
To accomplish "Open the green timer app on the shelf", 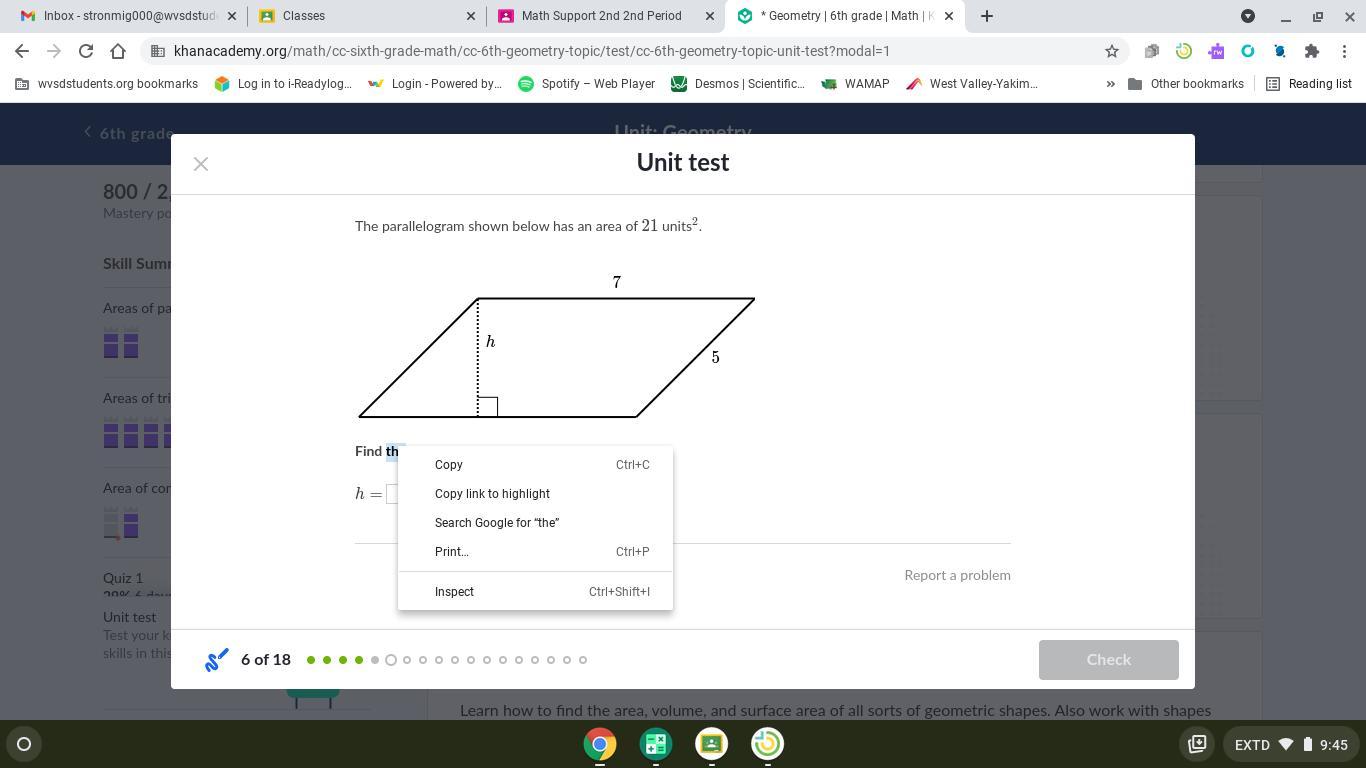I will [768, 744].
